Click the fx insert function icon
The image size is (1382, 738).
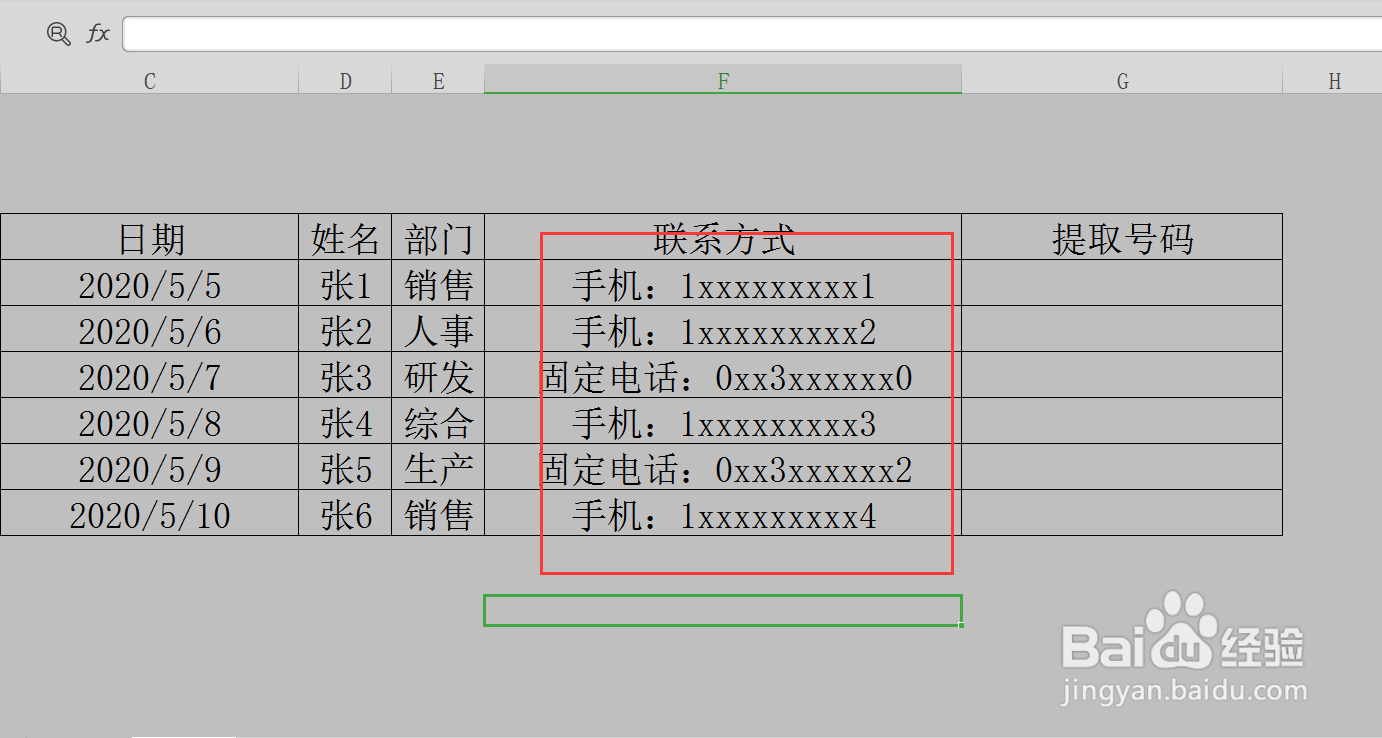pos(96,33)
